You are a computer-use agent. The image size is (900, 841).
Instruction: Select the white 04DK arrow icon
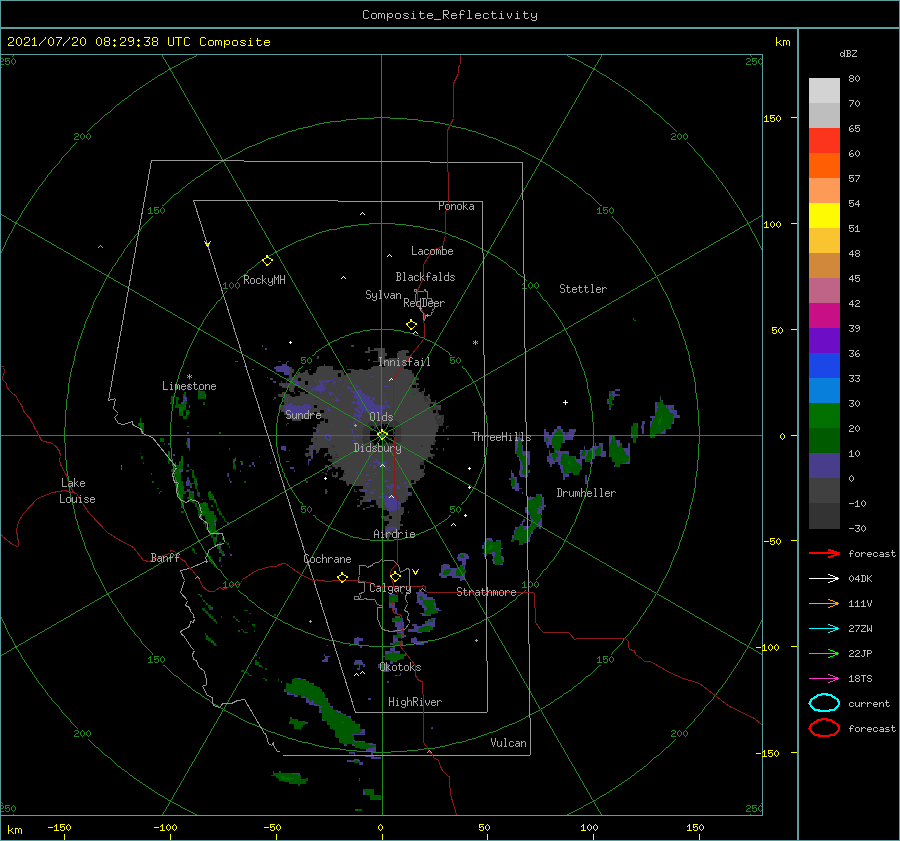pyautogui.click(x=824, y=578)
